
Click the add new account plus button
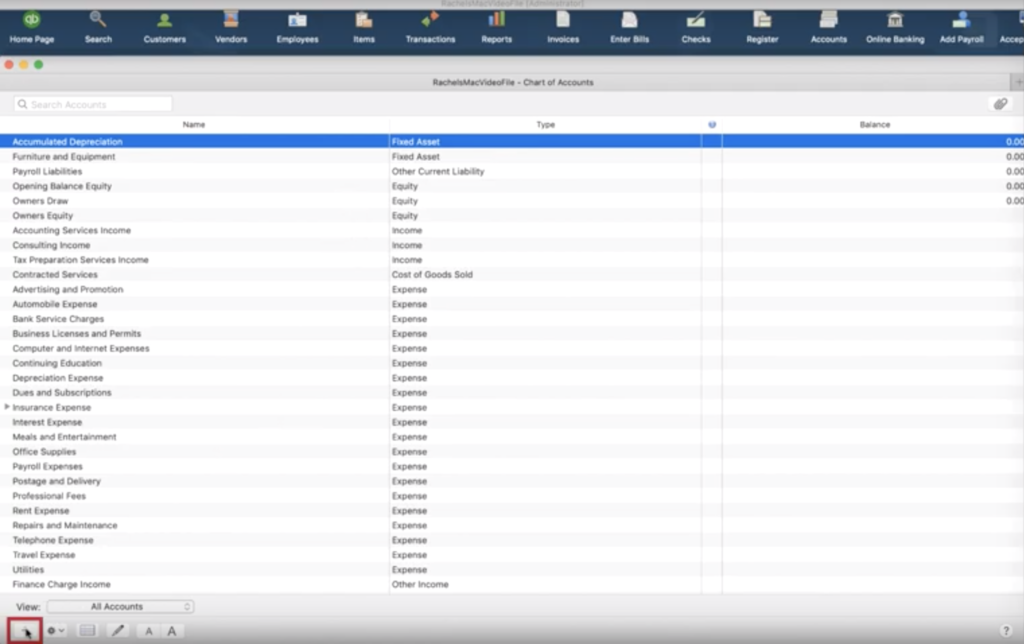(x=25, y=631)
